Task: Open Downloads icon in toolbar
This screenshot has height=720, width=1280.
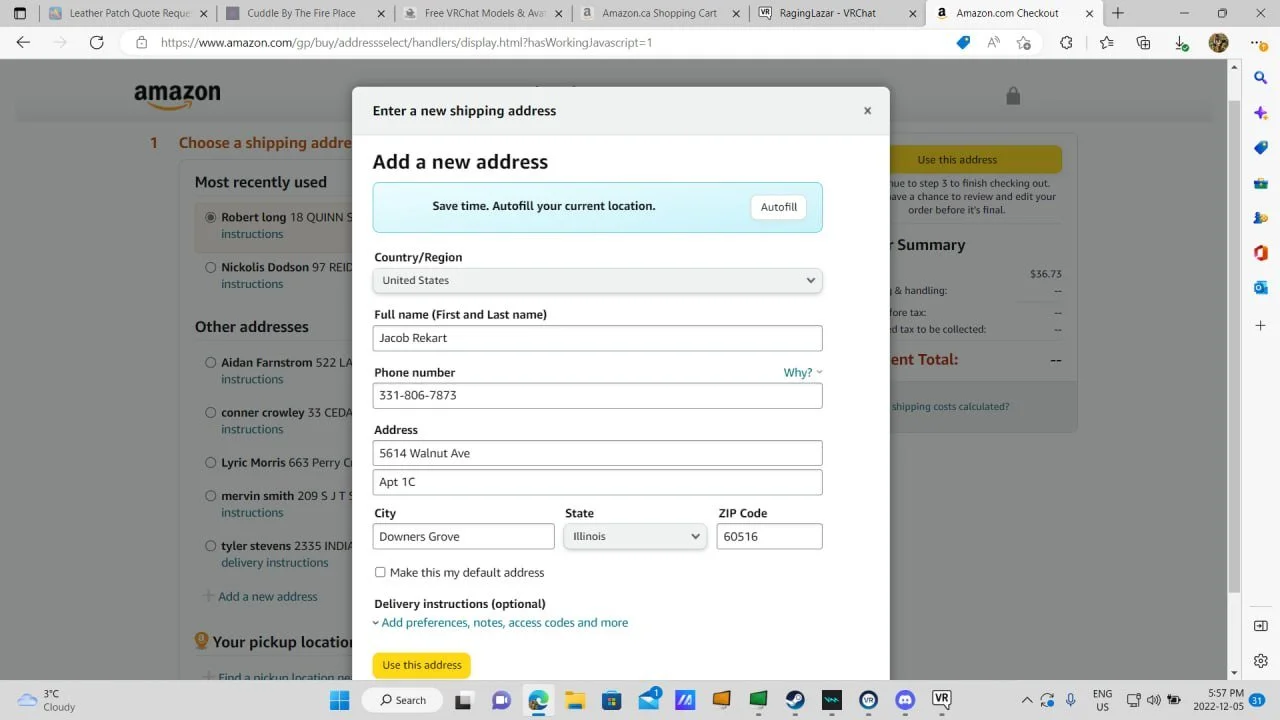Action: pos(1181,43)
